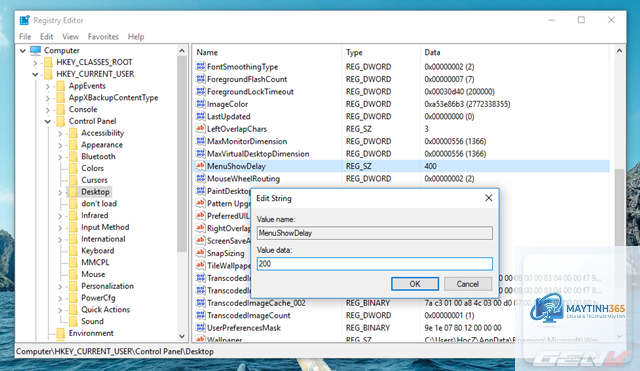Expand the Personalization key
Viewport: 640px width, 371px height.
pos(60,287)
